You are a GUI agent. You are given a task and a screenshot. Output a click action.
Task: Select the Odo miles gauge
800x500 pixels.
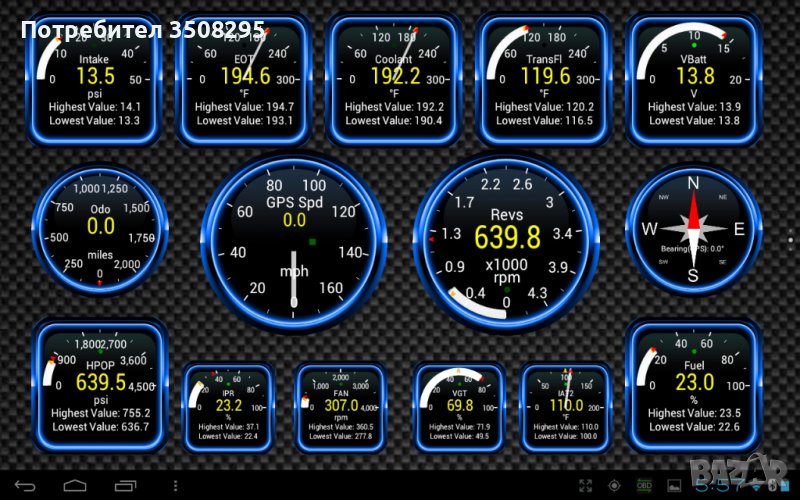click(100, 228)
